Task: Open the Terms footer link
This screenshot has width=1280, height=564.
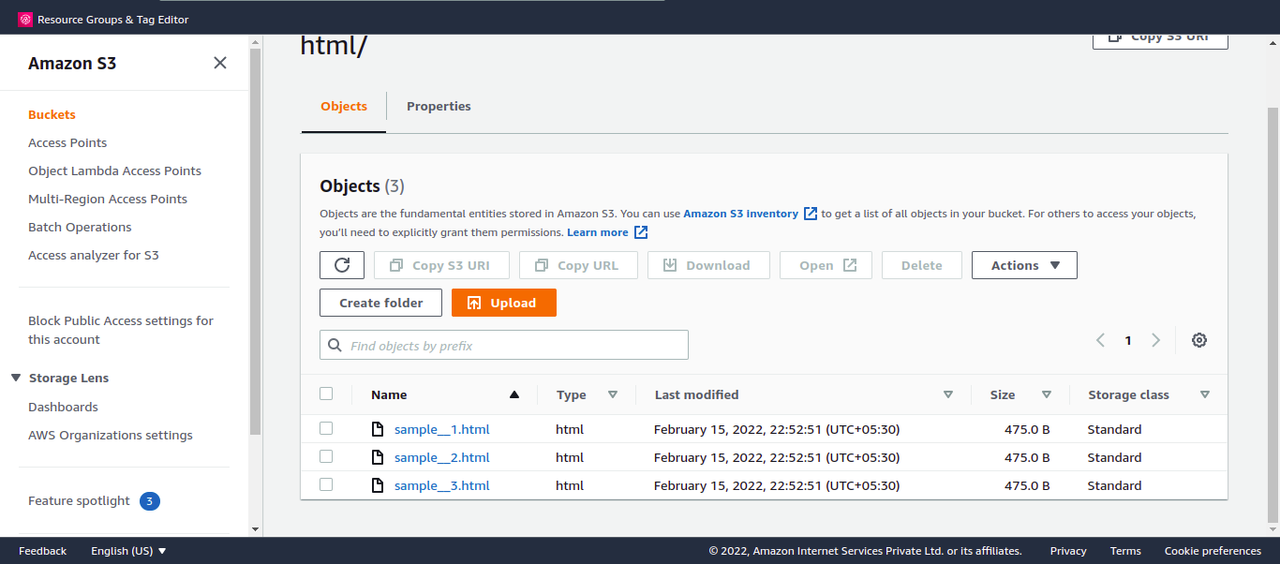Action: tap(1125, 551)
